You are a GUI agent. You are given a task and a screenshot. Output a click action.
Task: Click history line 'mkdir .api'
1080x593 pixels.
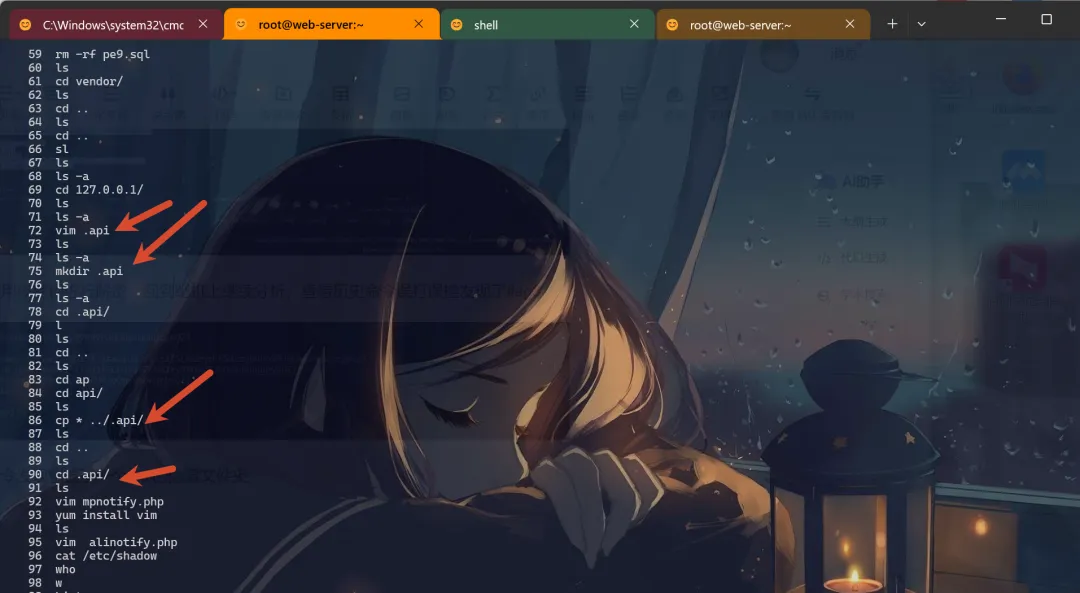(89, 271)
